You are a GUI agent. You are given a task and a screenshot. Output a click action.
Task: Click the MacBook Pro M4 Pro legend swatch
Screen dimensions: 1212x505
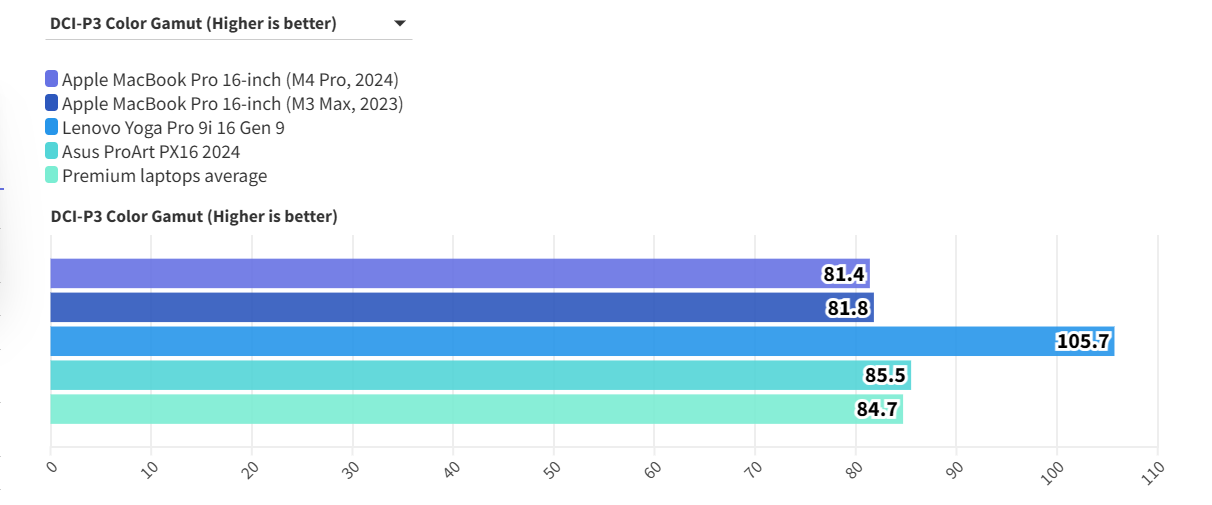[x=52, y=80]
